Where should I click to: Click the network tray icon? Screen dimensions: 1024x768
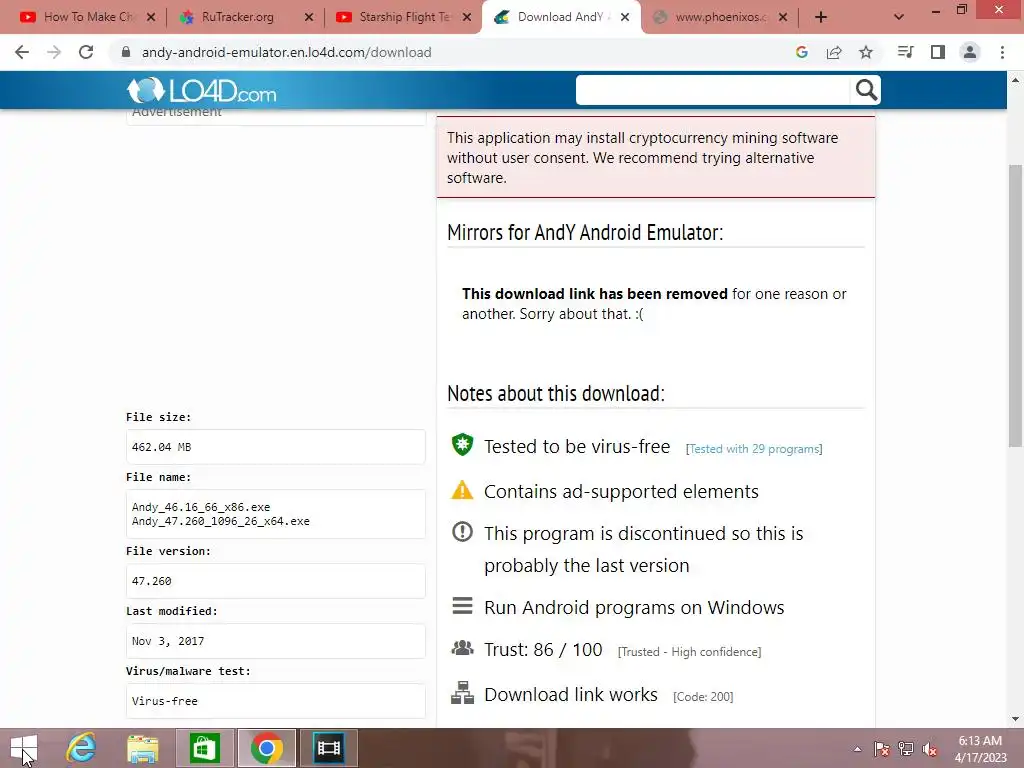click(906, 750)
